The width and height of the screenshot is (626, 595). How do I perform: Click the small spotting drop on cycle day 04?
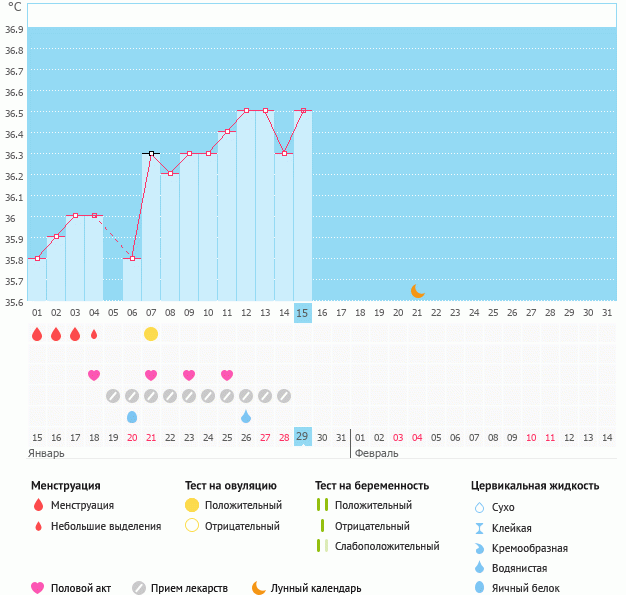point(94,334)
